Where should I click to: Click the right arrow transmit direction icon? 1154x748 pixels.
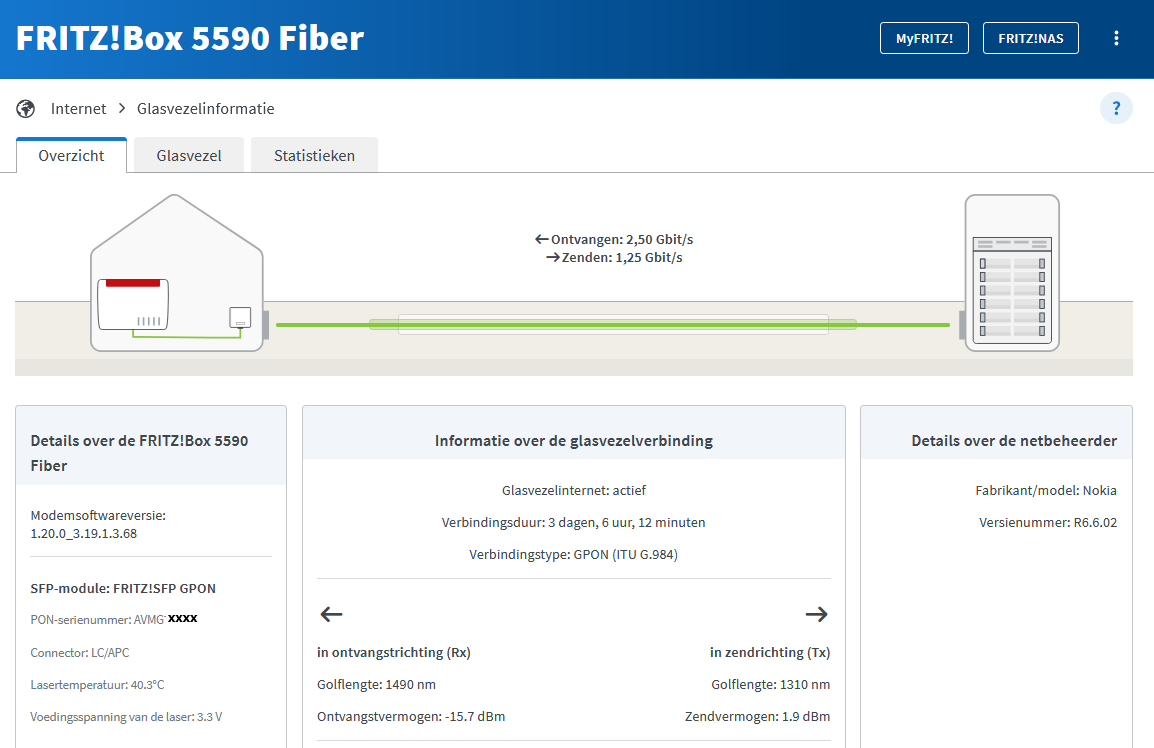point(816,614)
